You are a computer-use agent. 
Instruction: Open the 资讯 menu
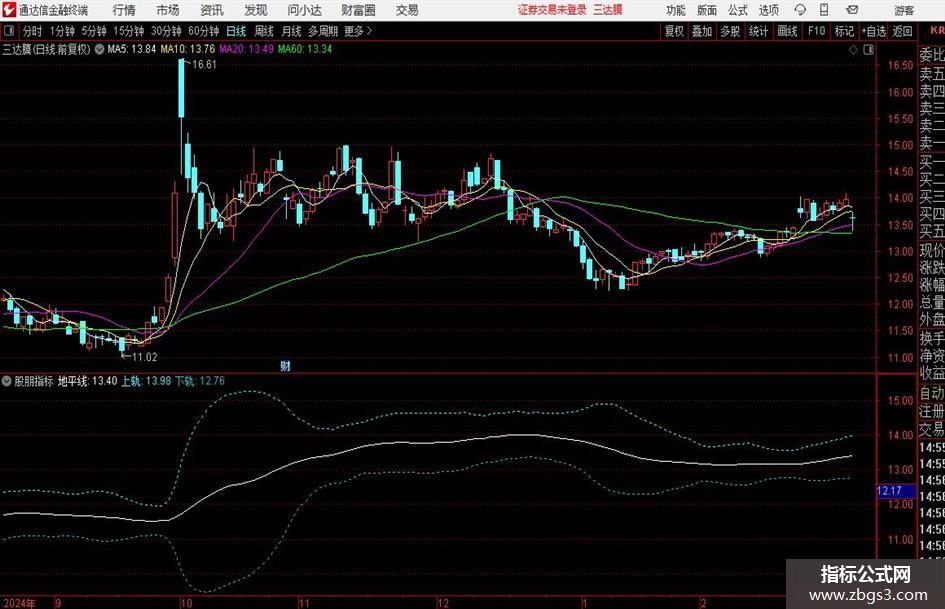212,10
